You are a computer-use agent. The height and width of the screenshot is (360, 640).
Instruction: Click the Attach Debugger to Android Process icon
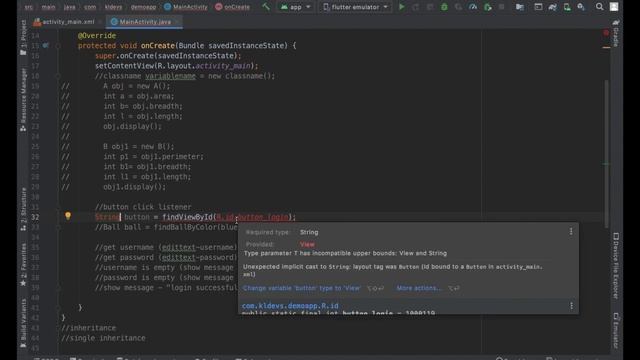point(487,7)
